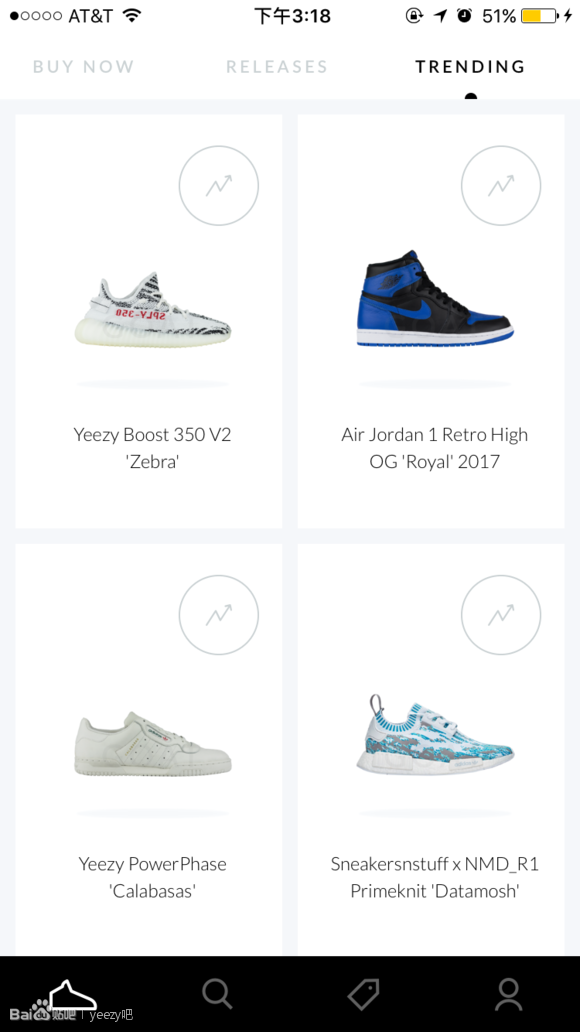
Task: Tap trending icon on Yeezy Zebra card
Action: [219, 186]
